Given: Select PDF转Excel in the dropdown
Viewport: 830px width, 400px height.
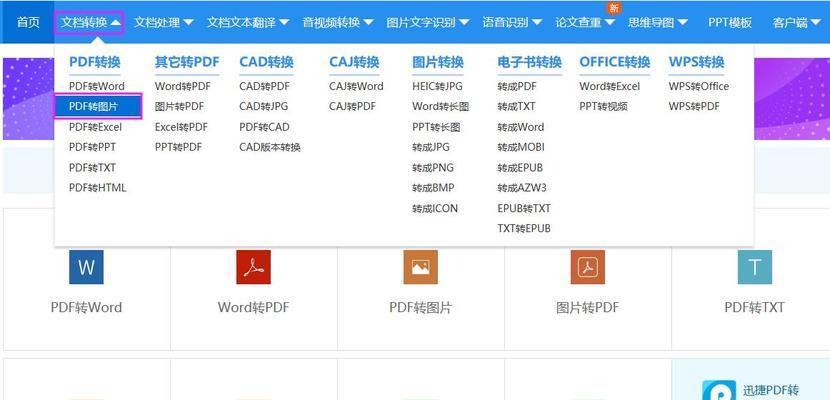Looking at the screenshot, I should (x=95, y=127).
